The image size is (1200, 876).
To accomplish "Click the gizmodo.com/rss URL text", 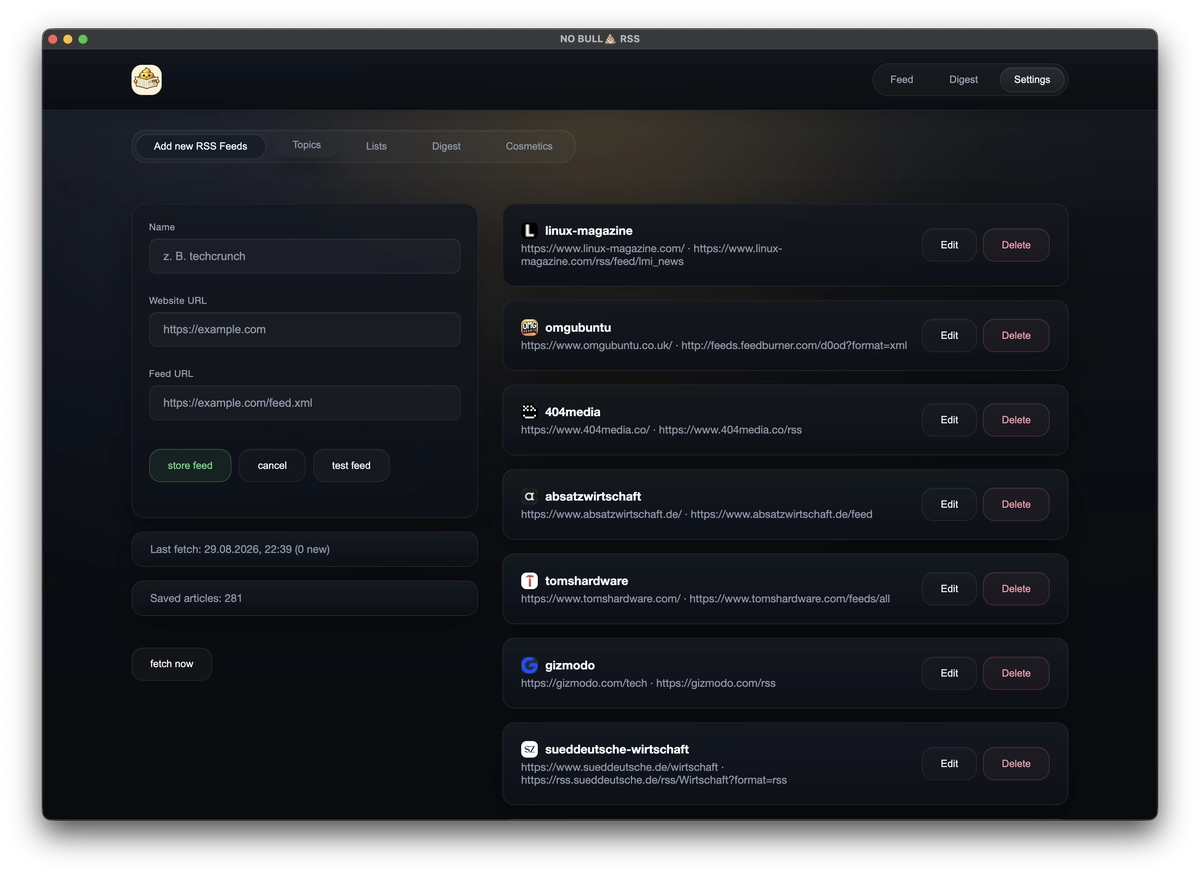I will click(x=716, y=684).
